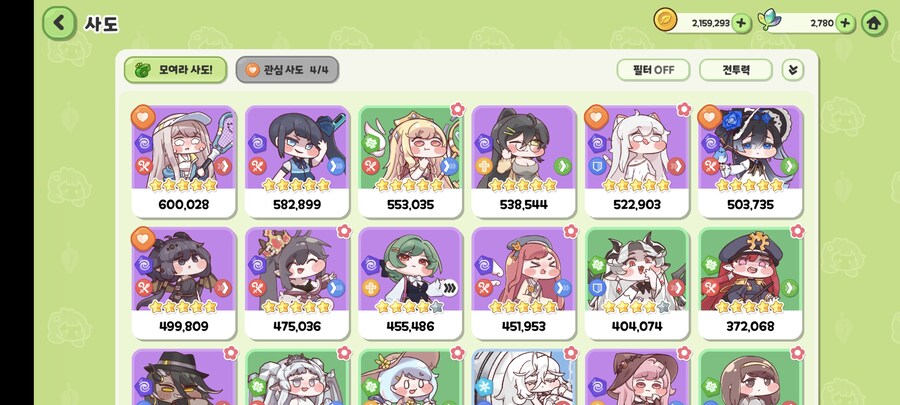This screenshot has width=900, height=405.
Task: Tap the pink flower badge on 553,035 card
Action: (x=457, y=109)
